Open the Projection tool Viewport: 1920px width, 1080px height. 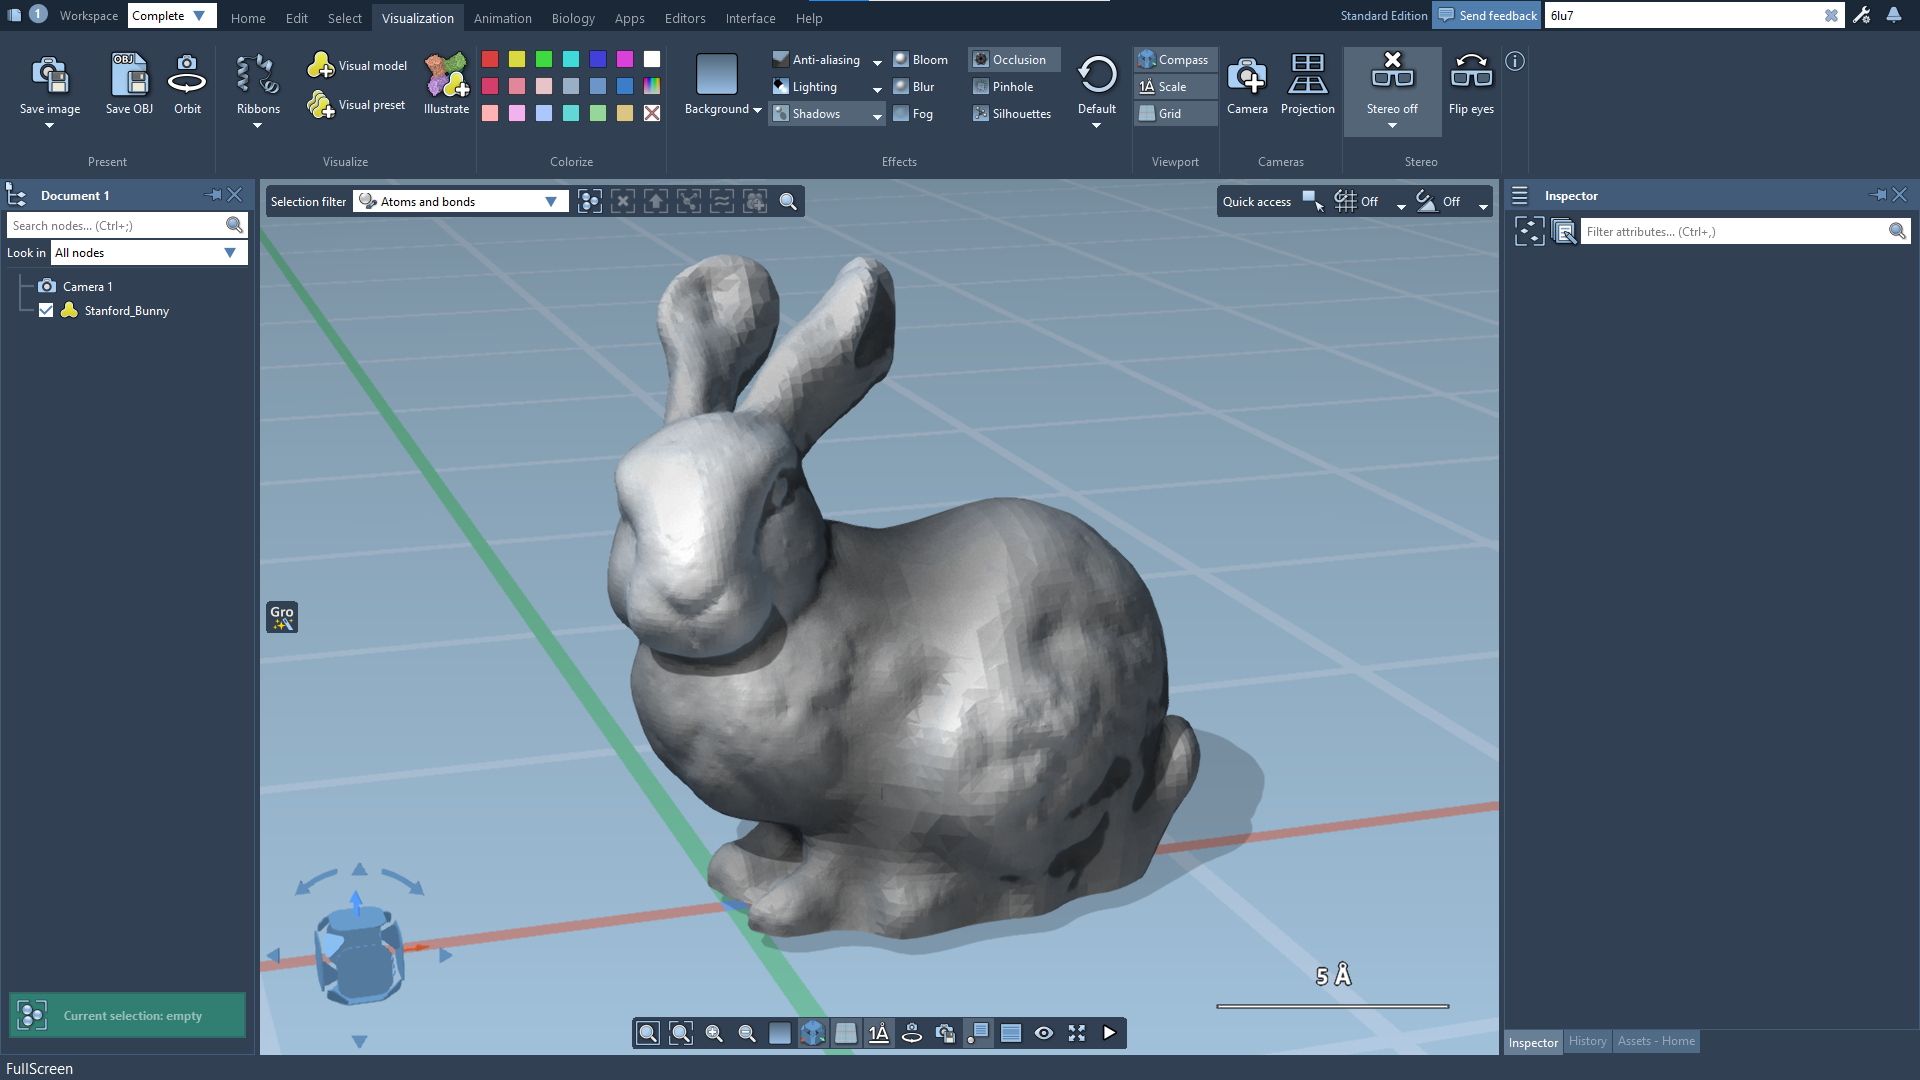click(1308, 75)
